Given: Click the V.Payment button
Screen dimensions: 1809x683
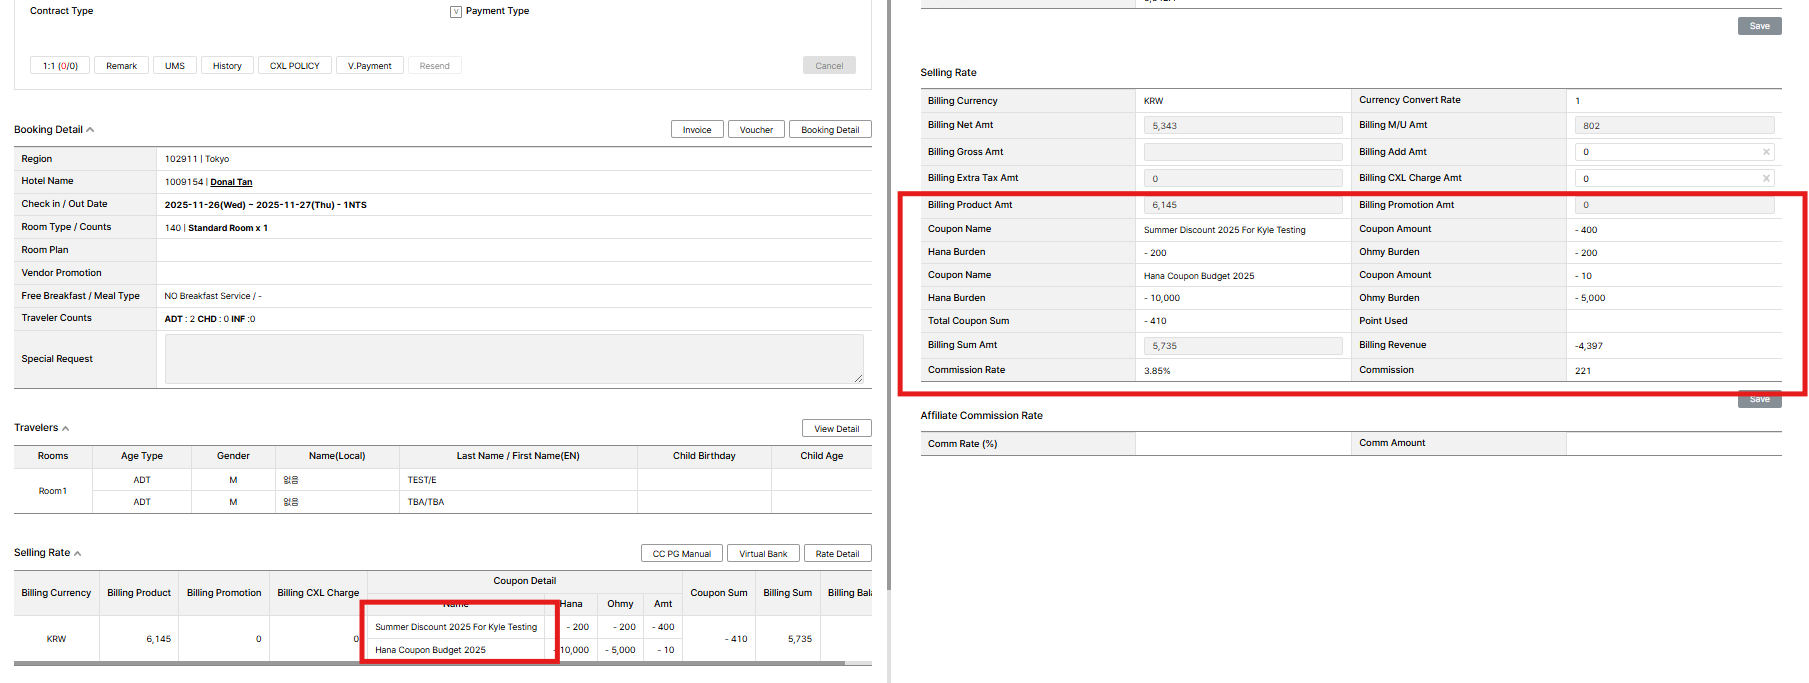Looking at the screenshot, I should pyautogui.click(x=370, y=66).
